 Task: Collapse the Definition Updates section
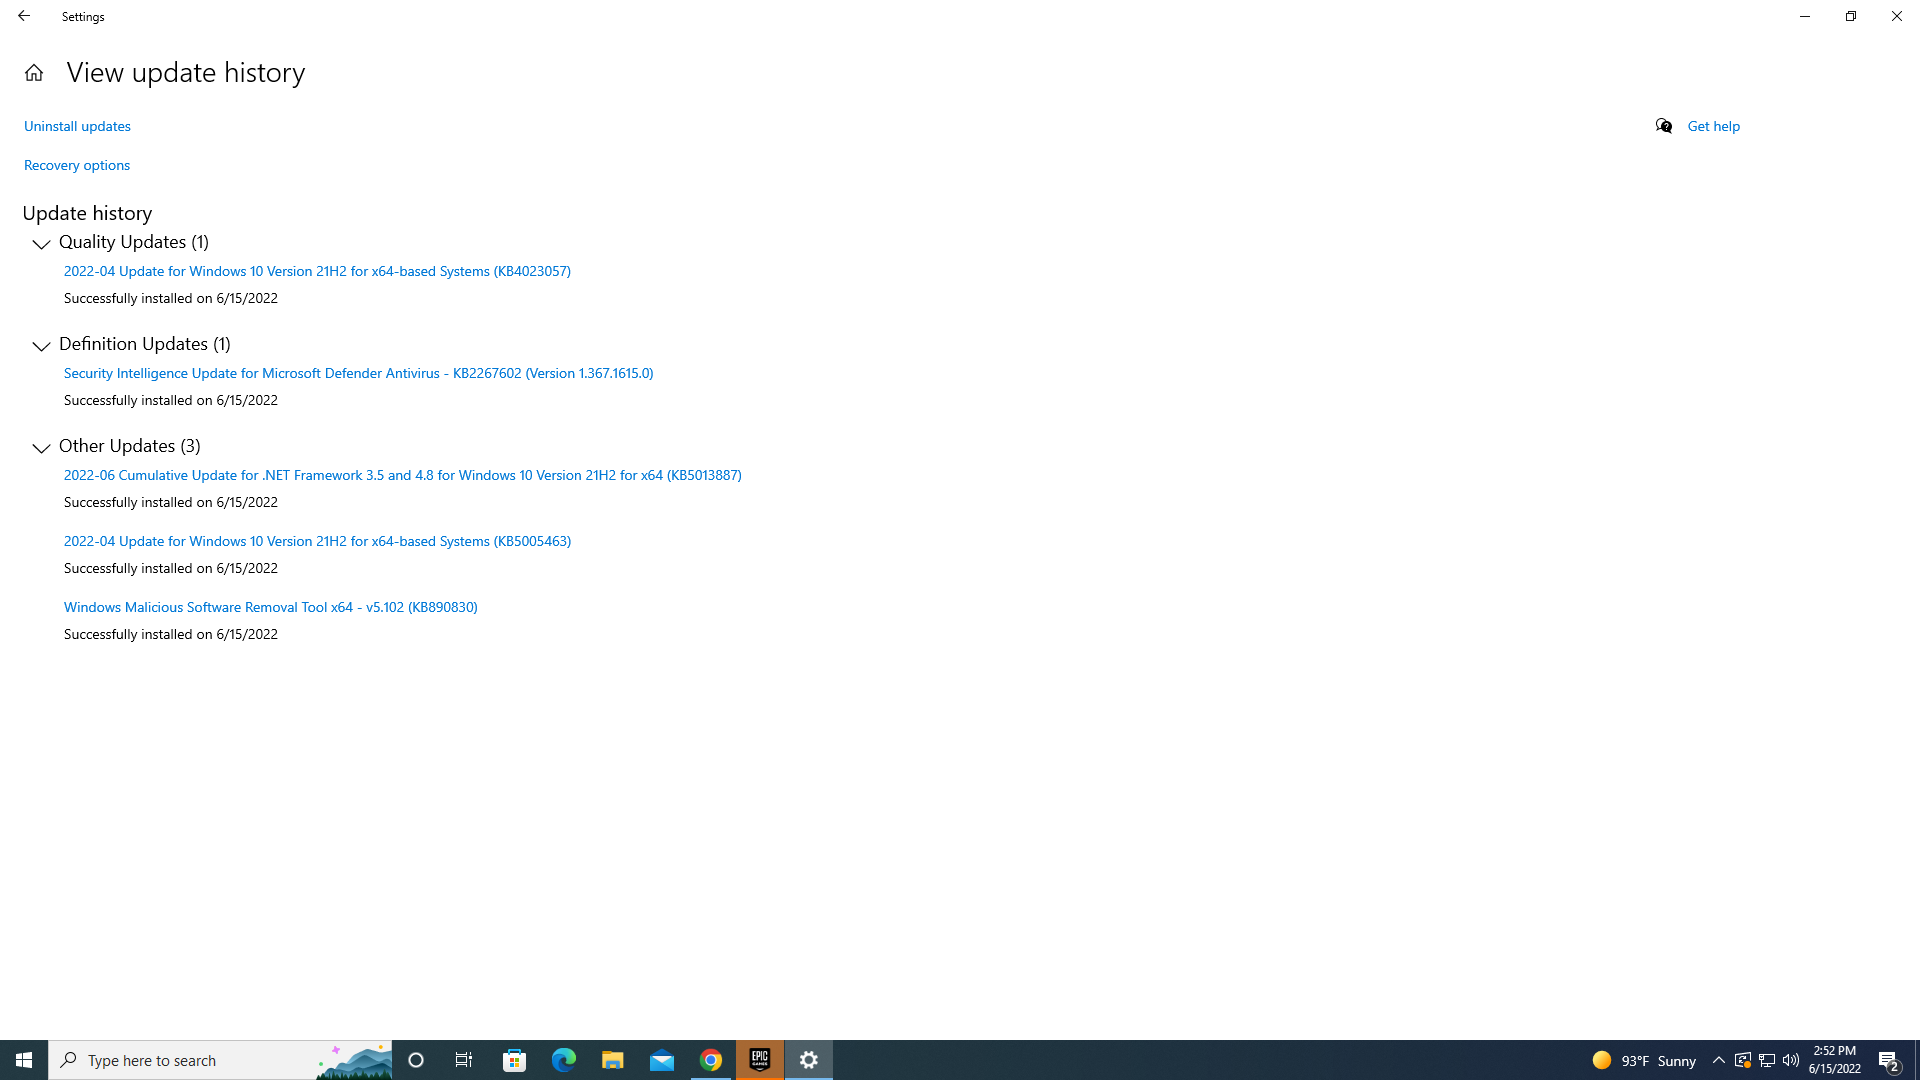[41, 347]
